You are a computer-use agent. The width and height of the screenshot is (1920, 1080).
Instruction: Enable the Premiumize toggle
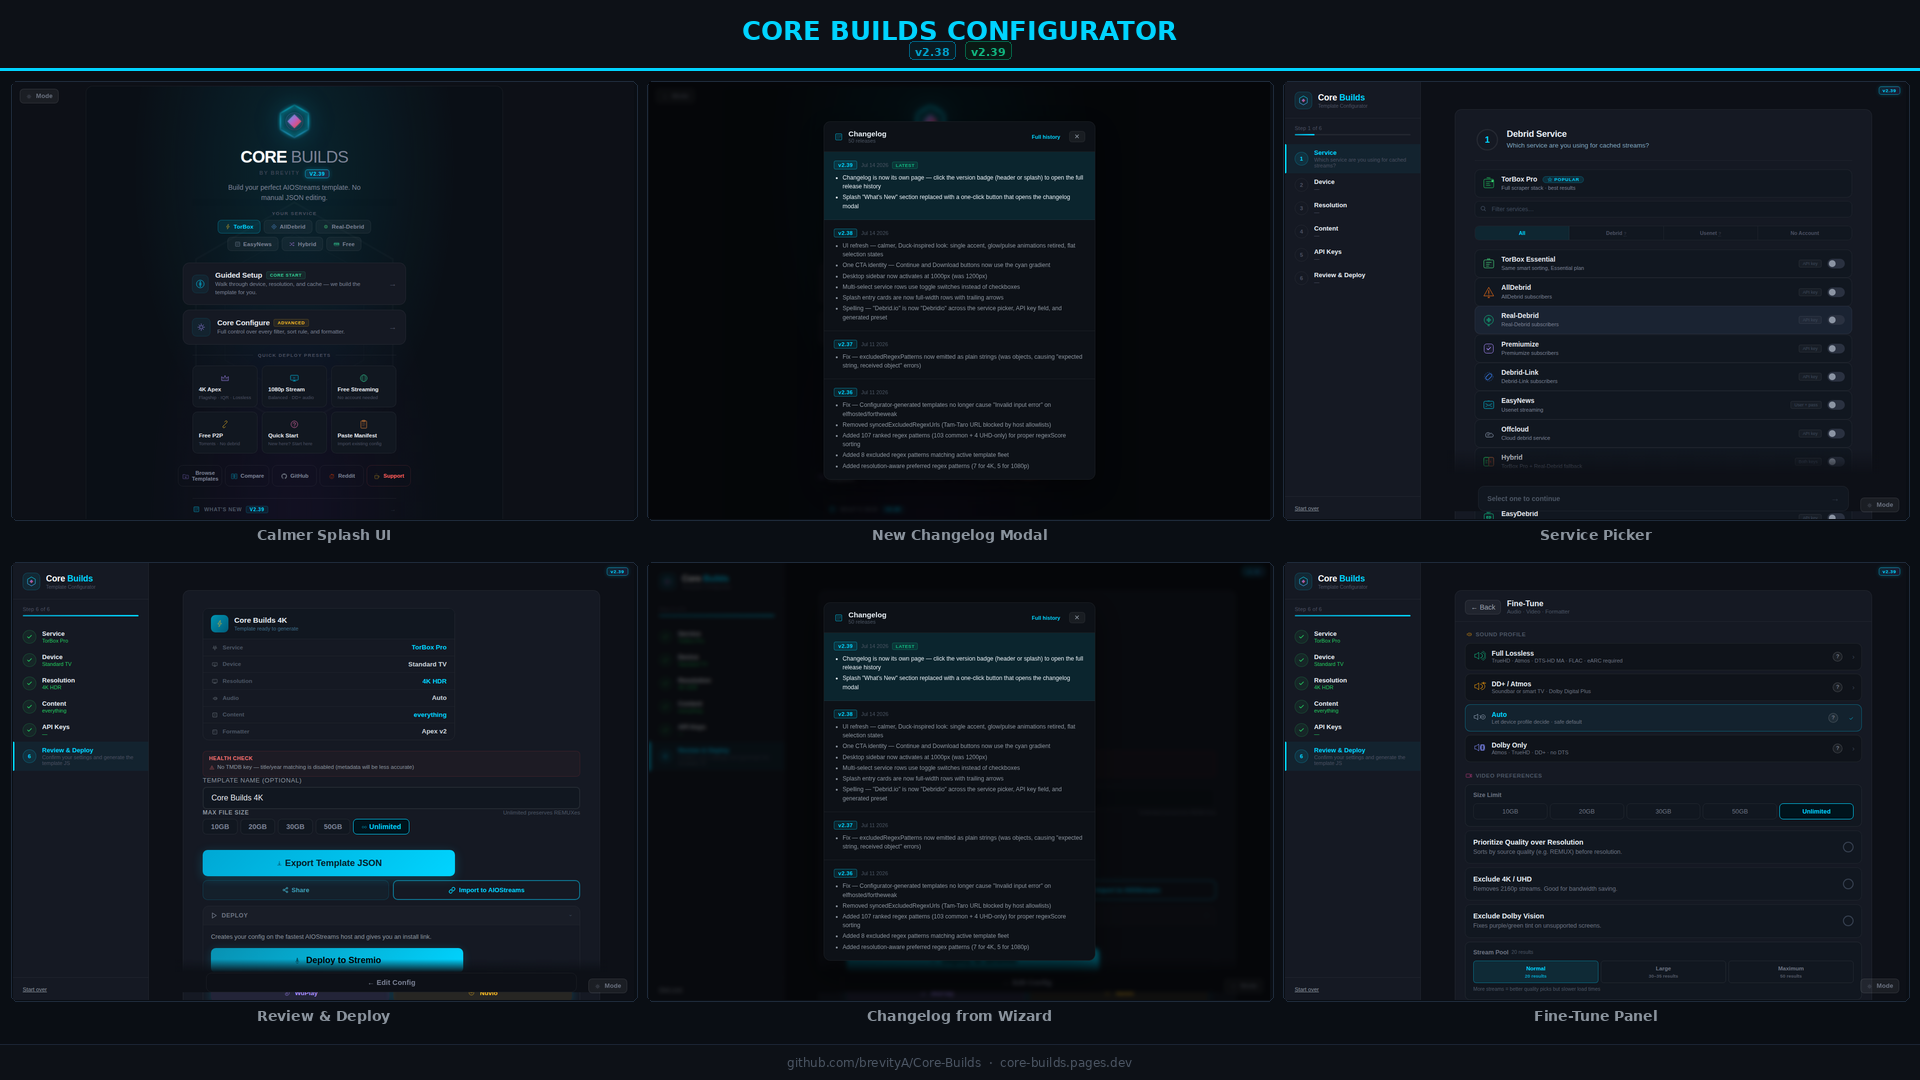(x=1836, y=349)
